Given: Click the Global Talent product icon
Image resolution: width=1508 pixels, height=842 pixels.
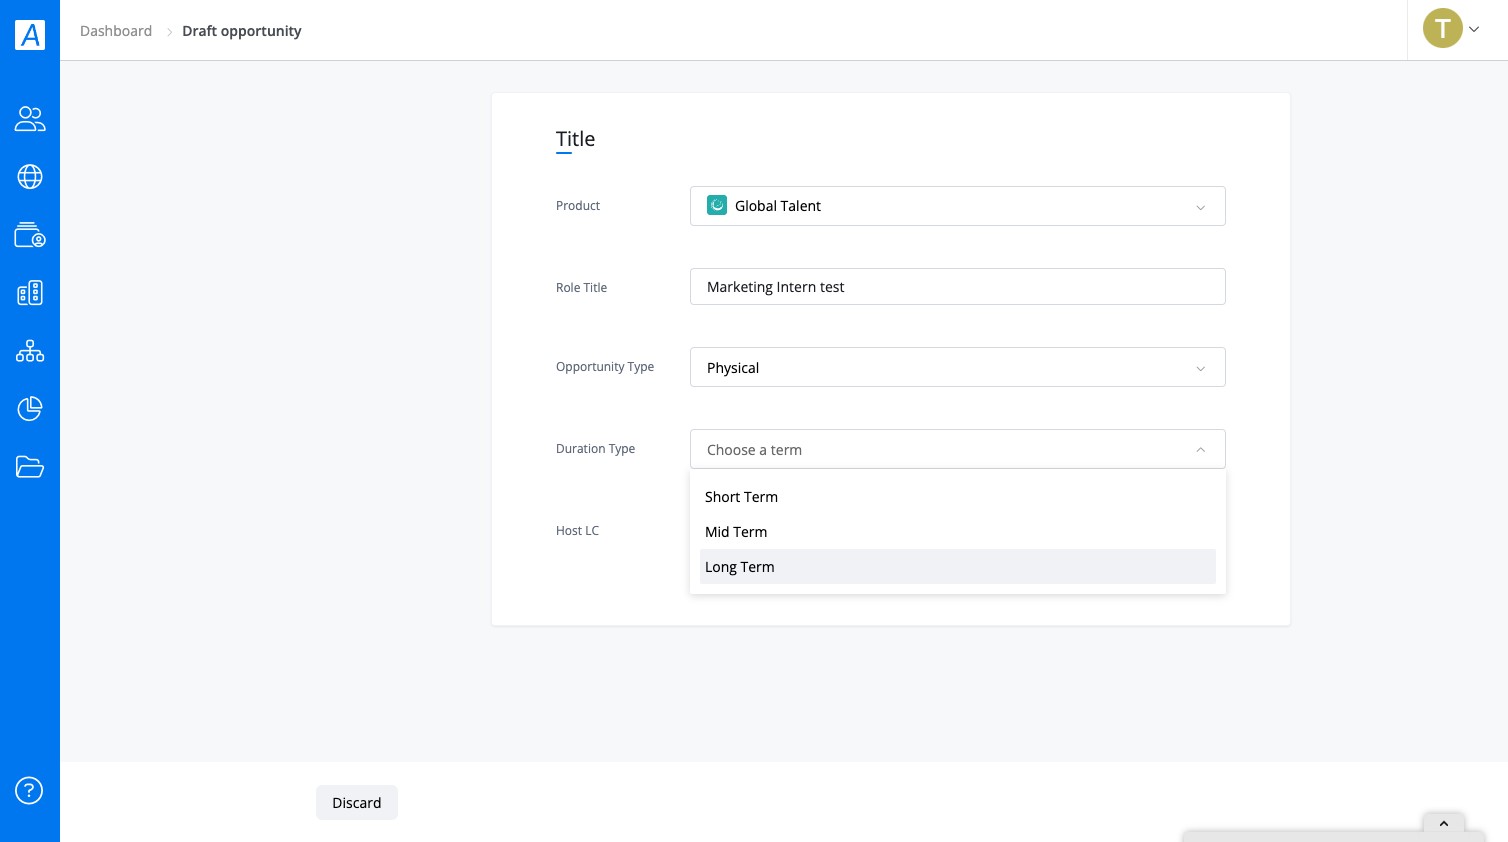Looking at the screenshot, I should [x=717, y=206].
